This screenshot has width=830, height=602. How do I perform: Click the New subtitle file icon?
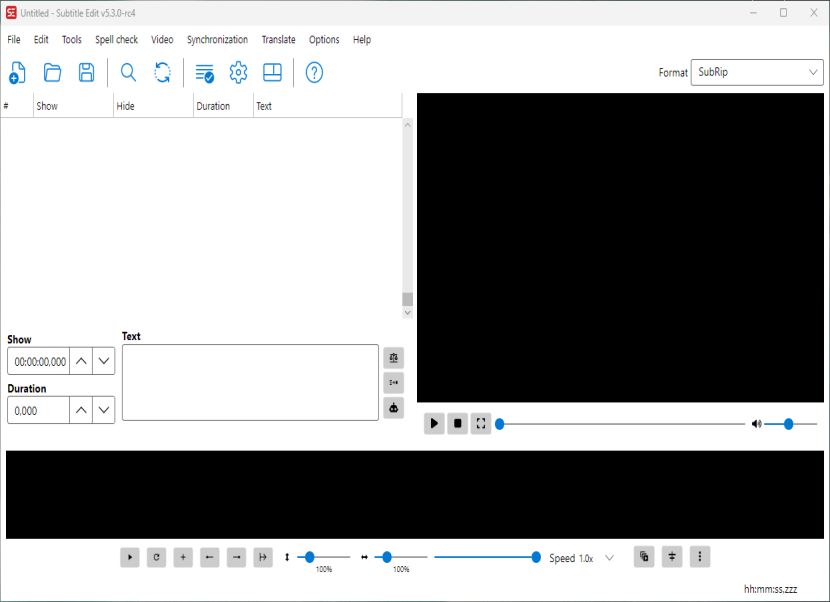[x=17, y=73]
